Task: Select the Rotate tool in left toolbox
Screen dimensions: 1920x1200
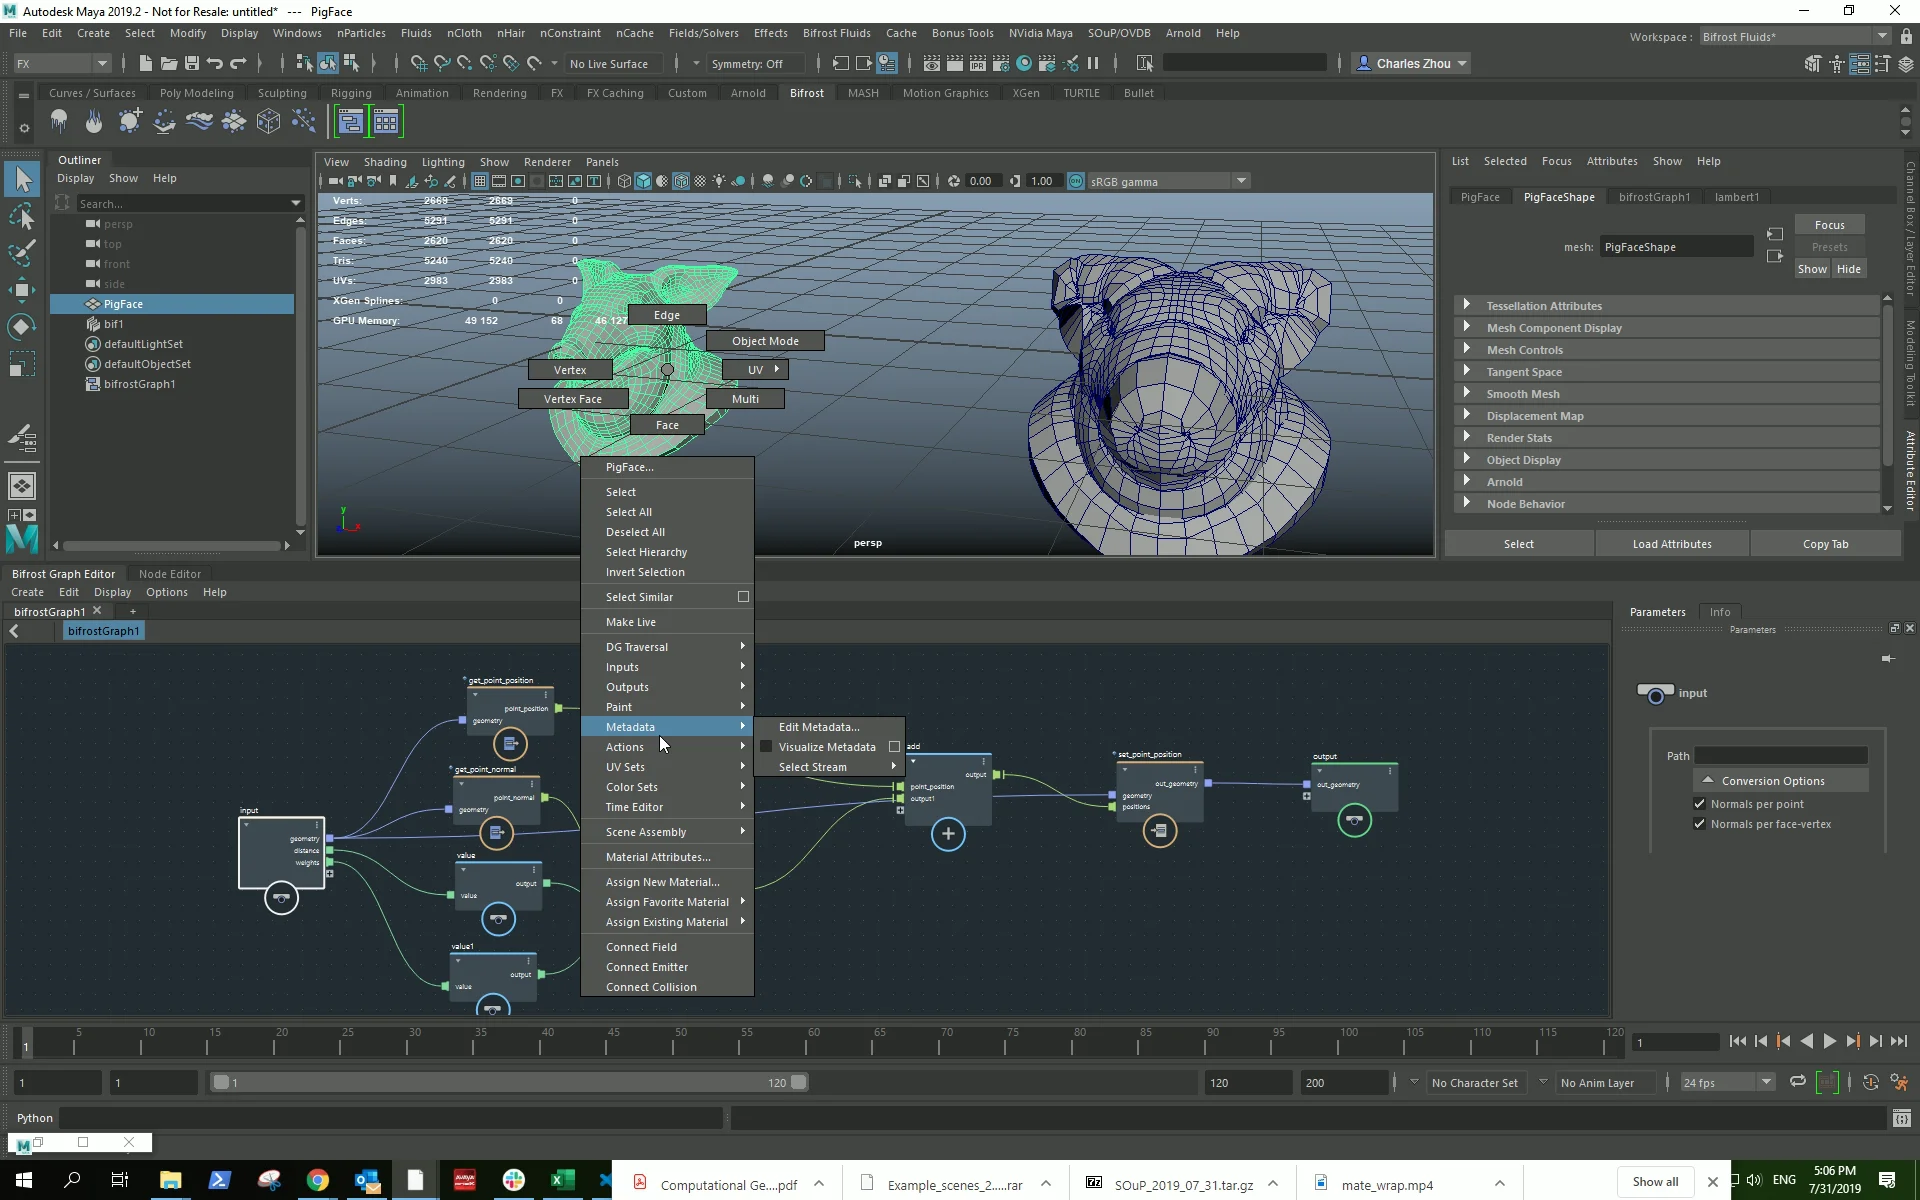Action: tap(21, 327)
